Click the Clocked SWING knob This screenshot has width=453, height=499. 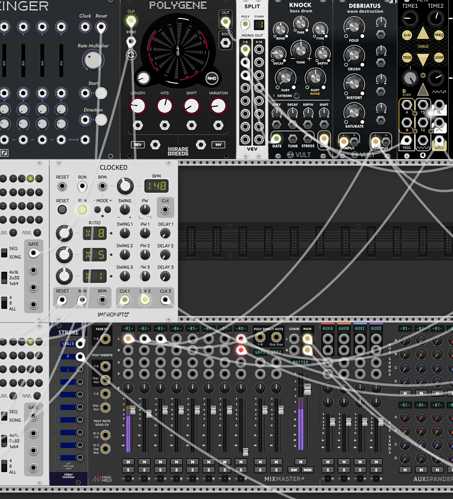[x=125, y=210]
